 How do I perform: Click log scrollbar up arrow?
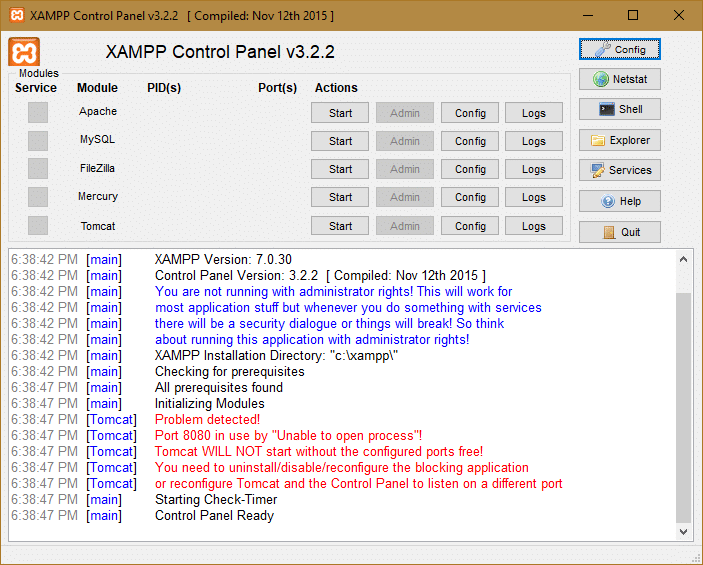tap(683, 259)
